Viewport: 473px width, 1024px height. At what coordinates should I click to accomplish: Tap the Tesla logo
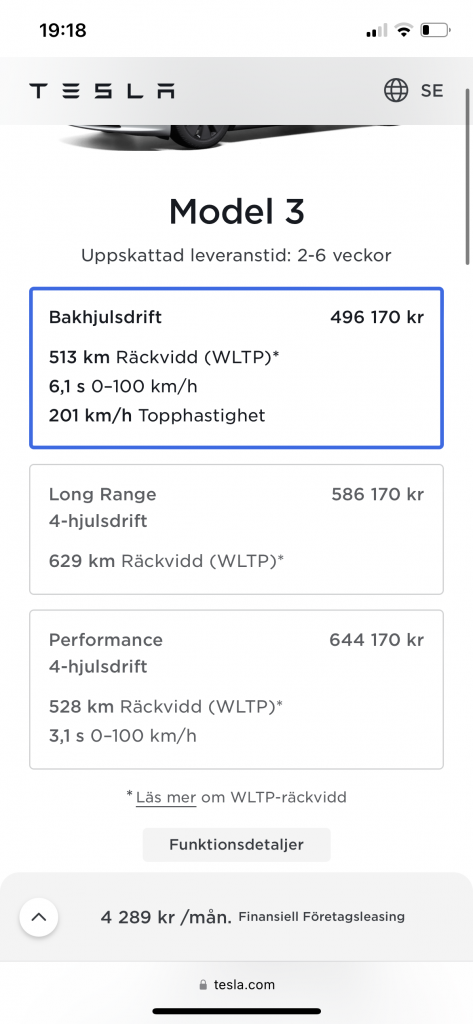point(102,91)
